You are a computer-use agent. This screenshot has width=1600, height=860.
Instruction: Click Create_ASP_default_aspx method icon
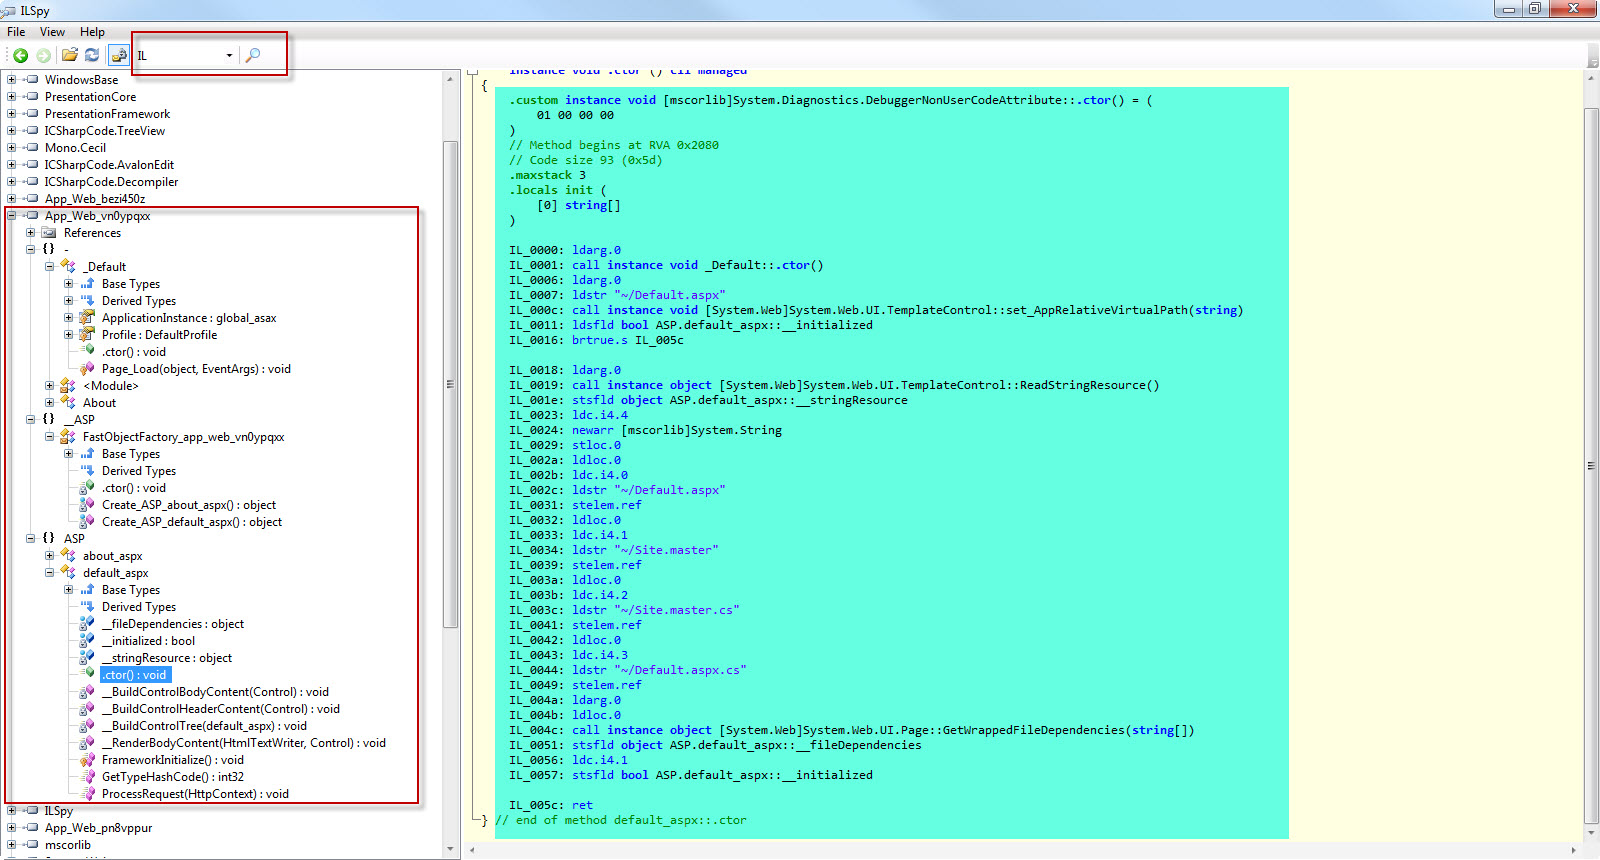click(87, 521)
